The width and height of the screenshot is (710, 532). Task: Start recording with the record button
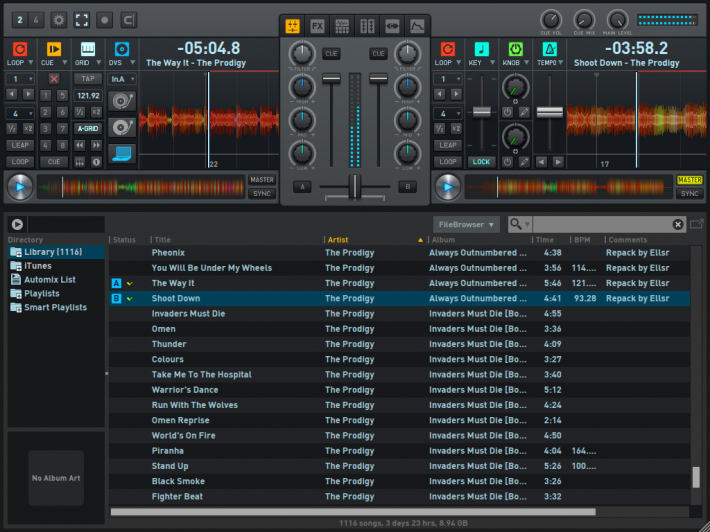[105, 20]
